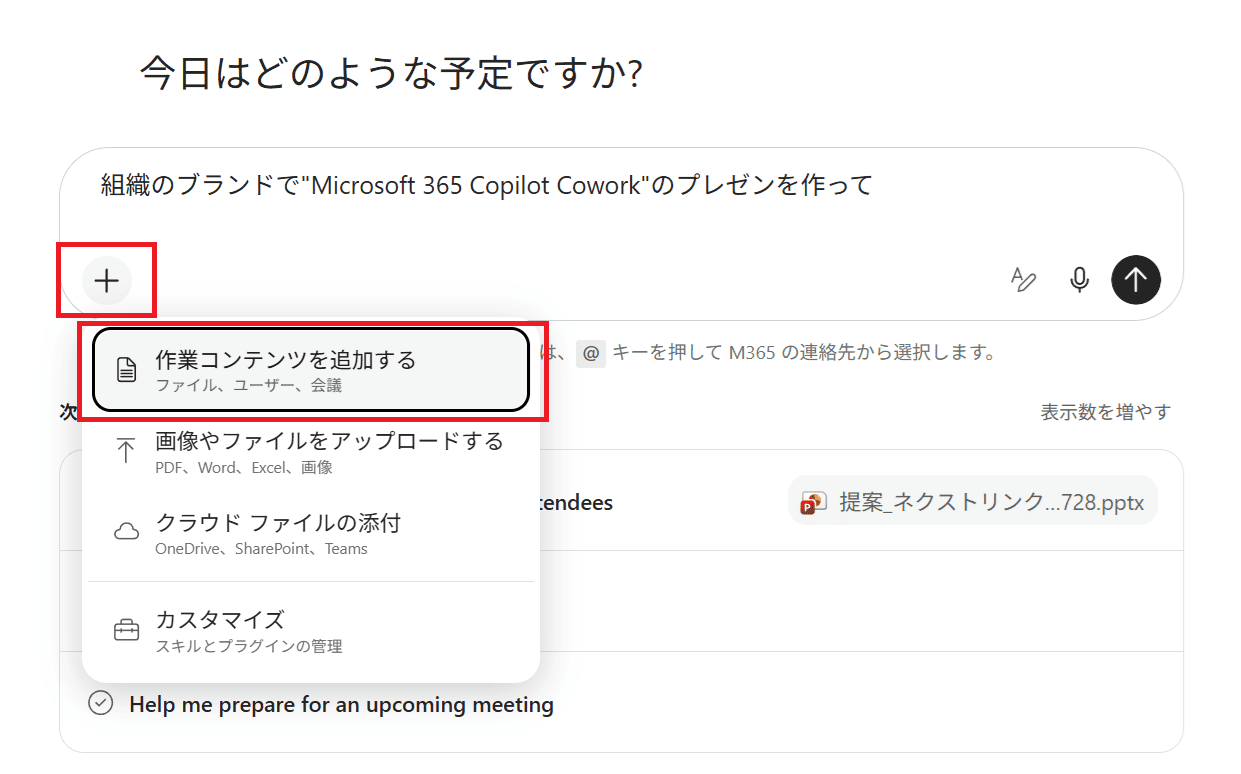The image size is (1241, 774).
Task: Select 作業コンテンツを追加する menu item
Action: (x=310, y=370)
